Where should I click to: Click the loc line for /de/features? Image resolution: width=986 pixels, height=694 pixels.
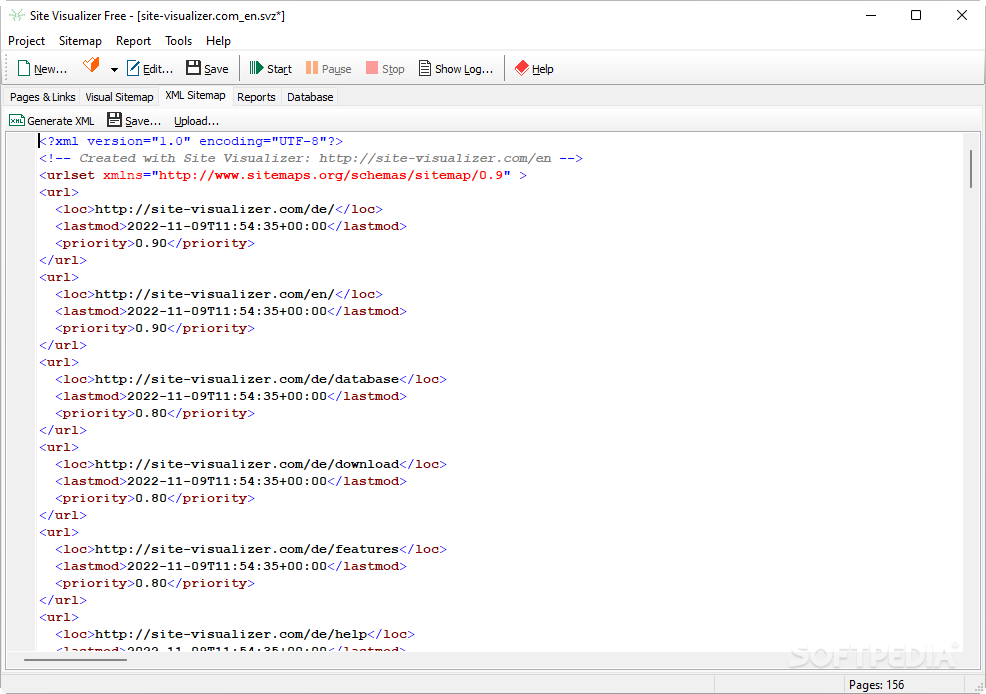tap(251, 549)
